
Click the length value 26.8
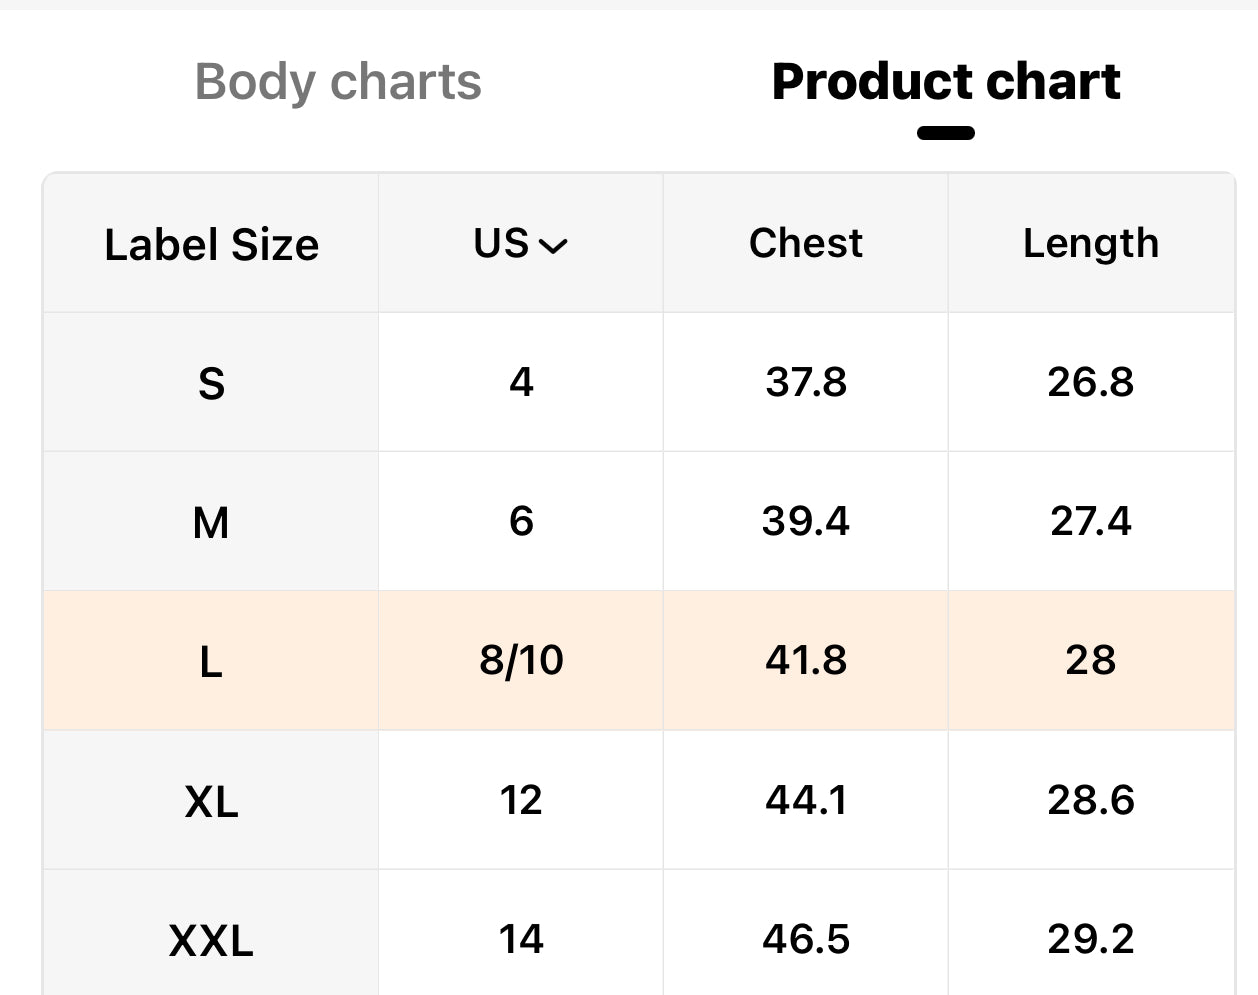pyautogui.click(x=1090, y=382)
